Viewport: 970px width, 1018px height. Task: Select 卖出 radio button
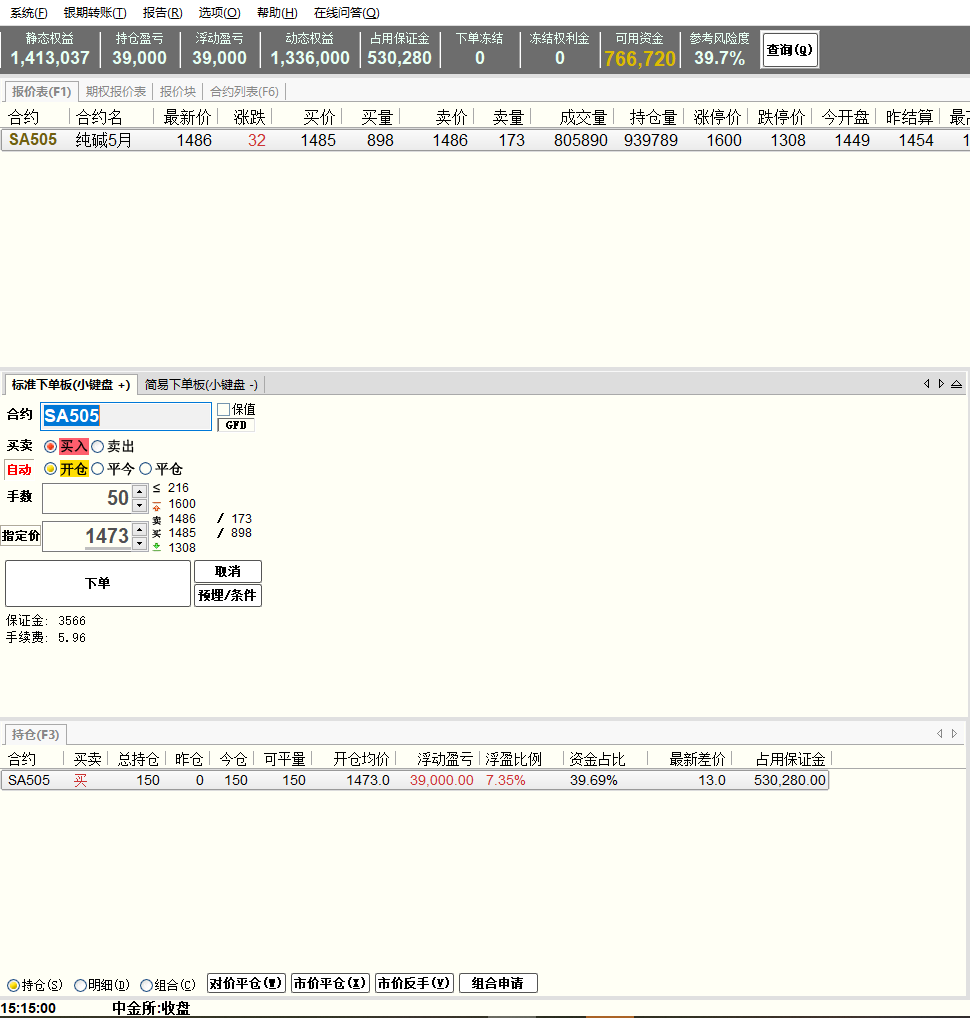98,447
